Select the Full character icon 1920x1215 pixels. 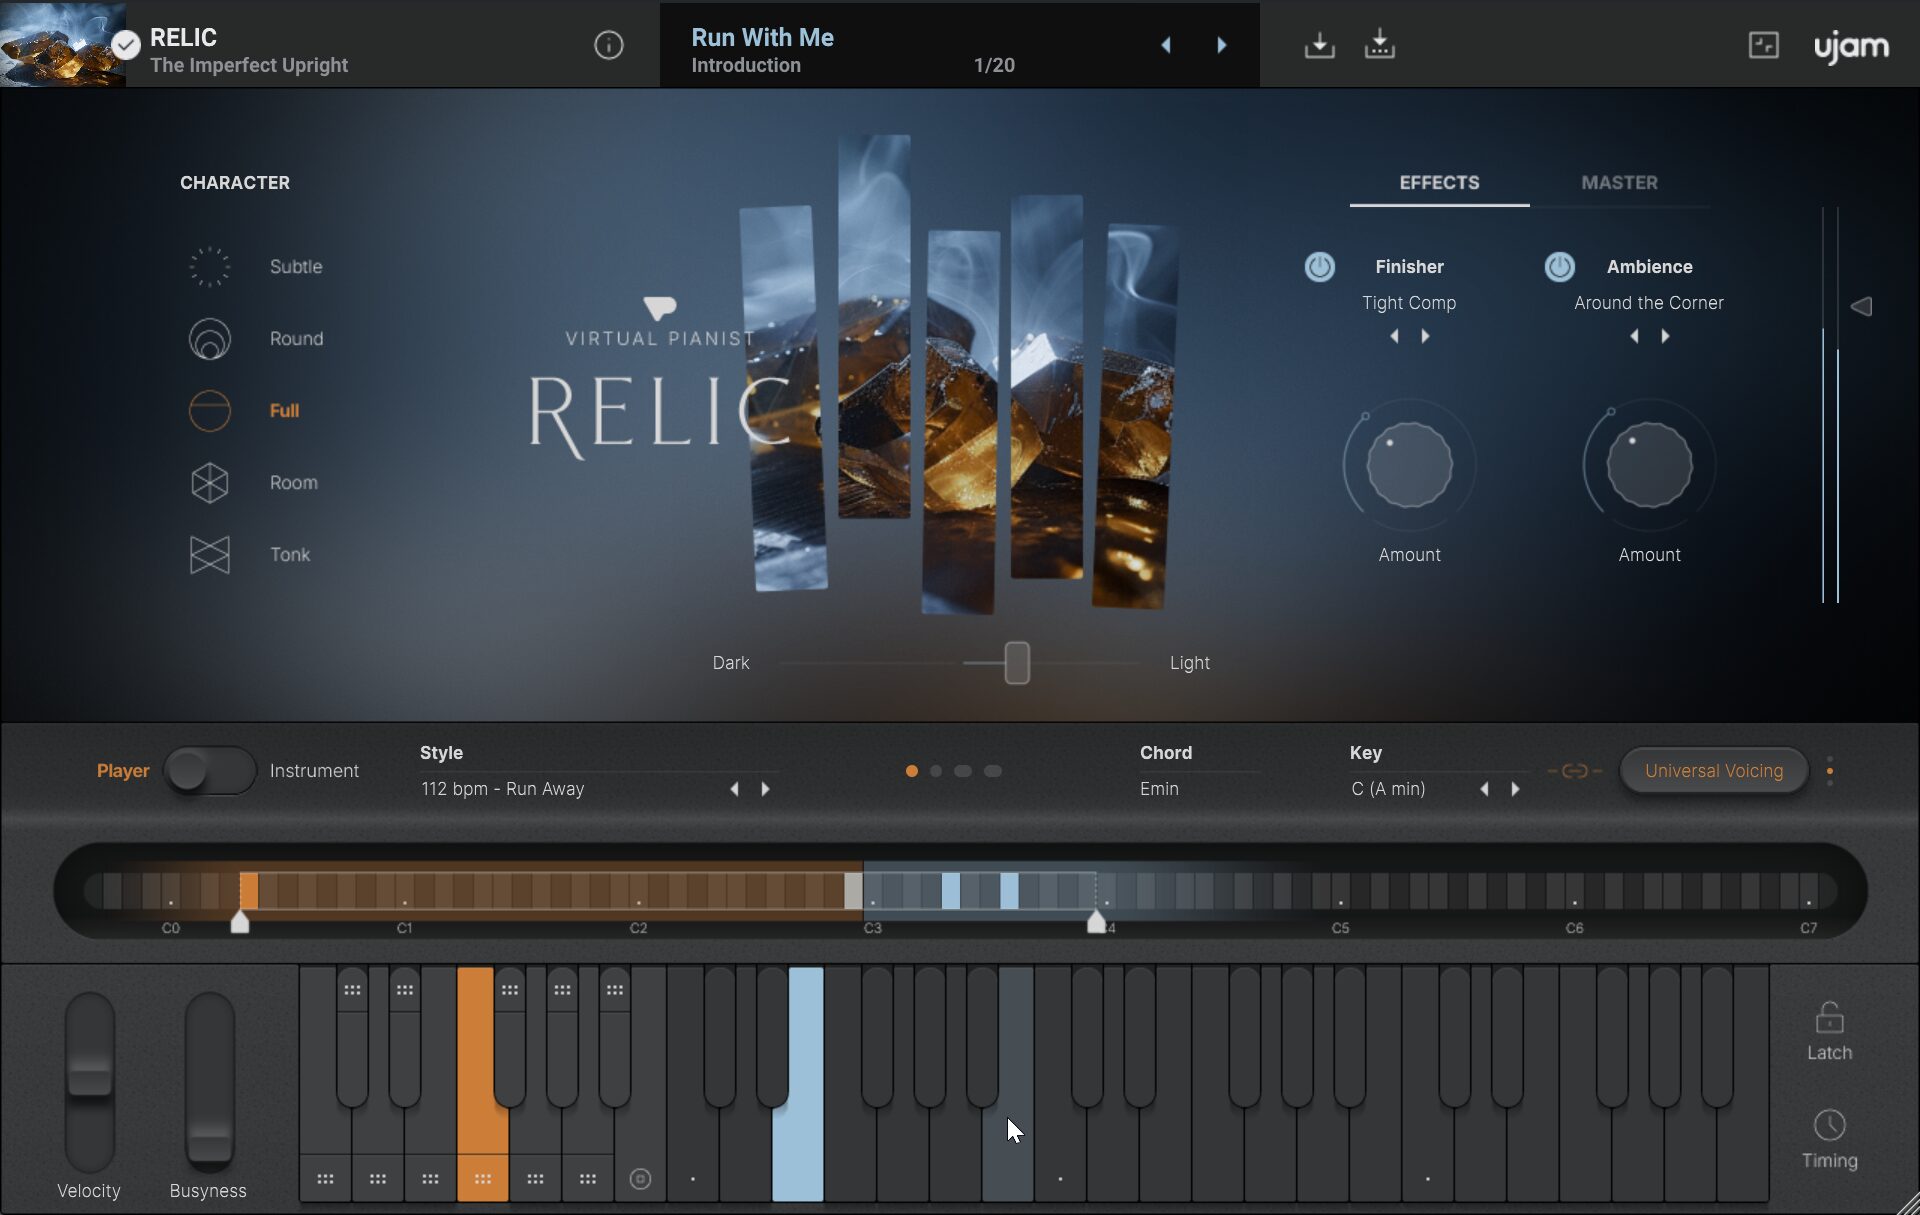pyautogui.click(x=210, y=411)
